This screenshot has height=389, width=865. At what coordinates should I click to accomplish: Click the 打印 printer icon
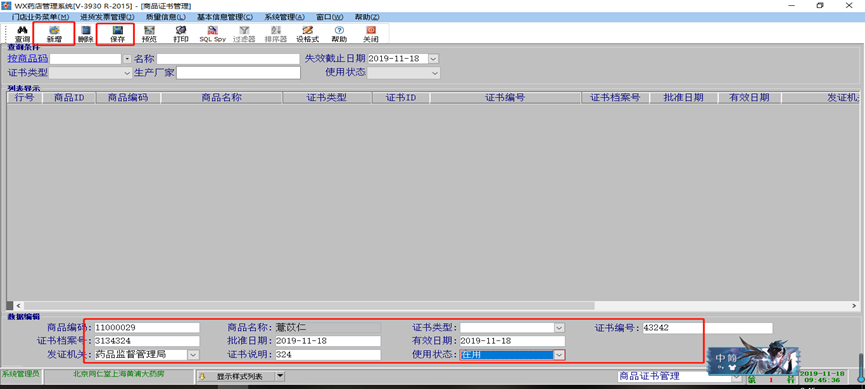point(181,34)
